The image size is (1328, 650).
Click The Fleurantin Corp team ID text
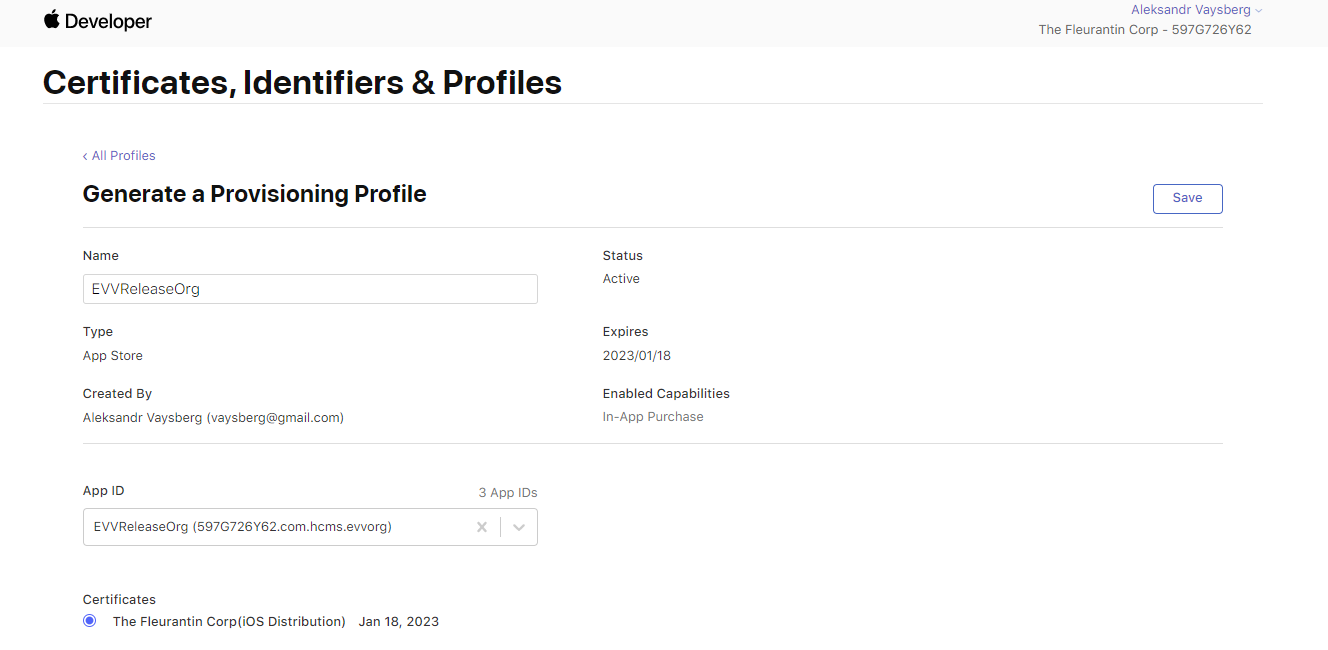click(1145, 30)
